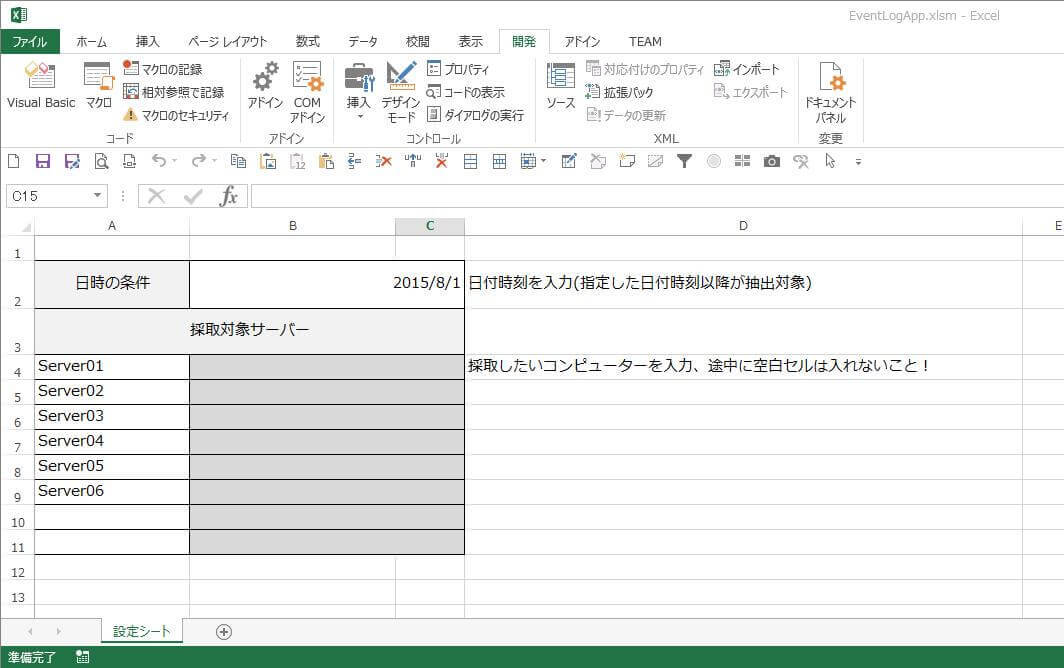Screen dimensions: 1064x668
Task: Expand the quick access toolbar customize arrow
Action: coord(858,161)
